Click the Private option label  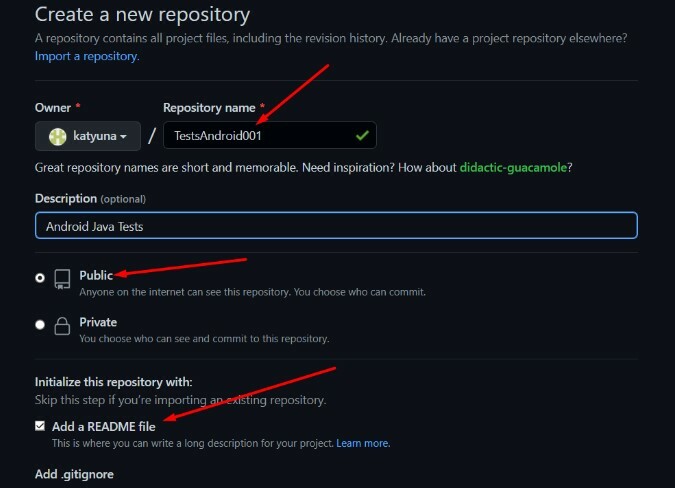(98, 322)
